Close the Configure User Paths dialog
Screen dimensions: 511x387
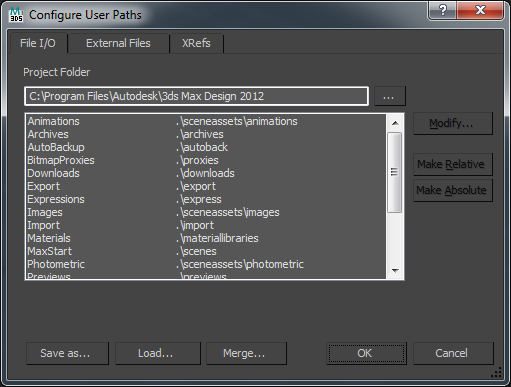(x=480, y=10)
